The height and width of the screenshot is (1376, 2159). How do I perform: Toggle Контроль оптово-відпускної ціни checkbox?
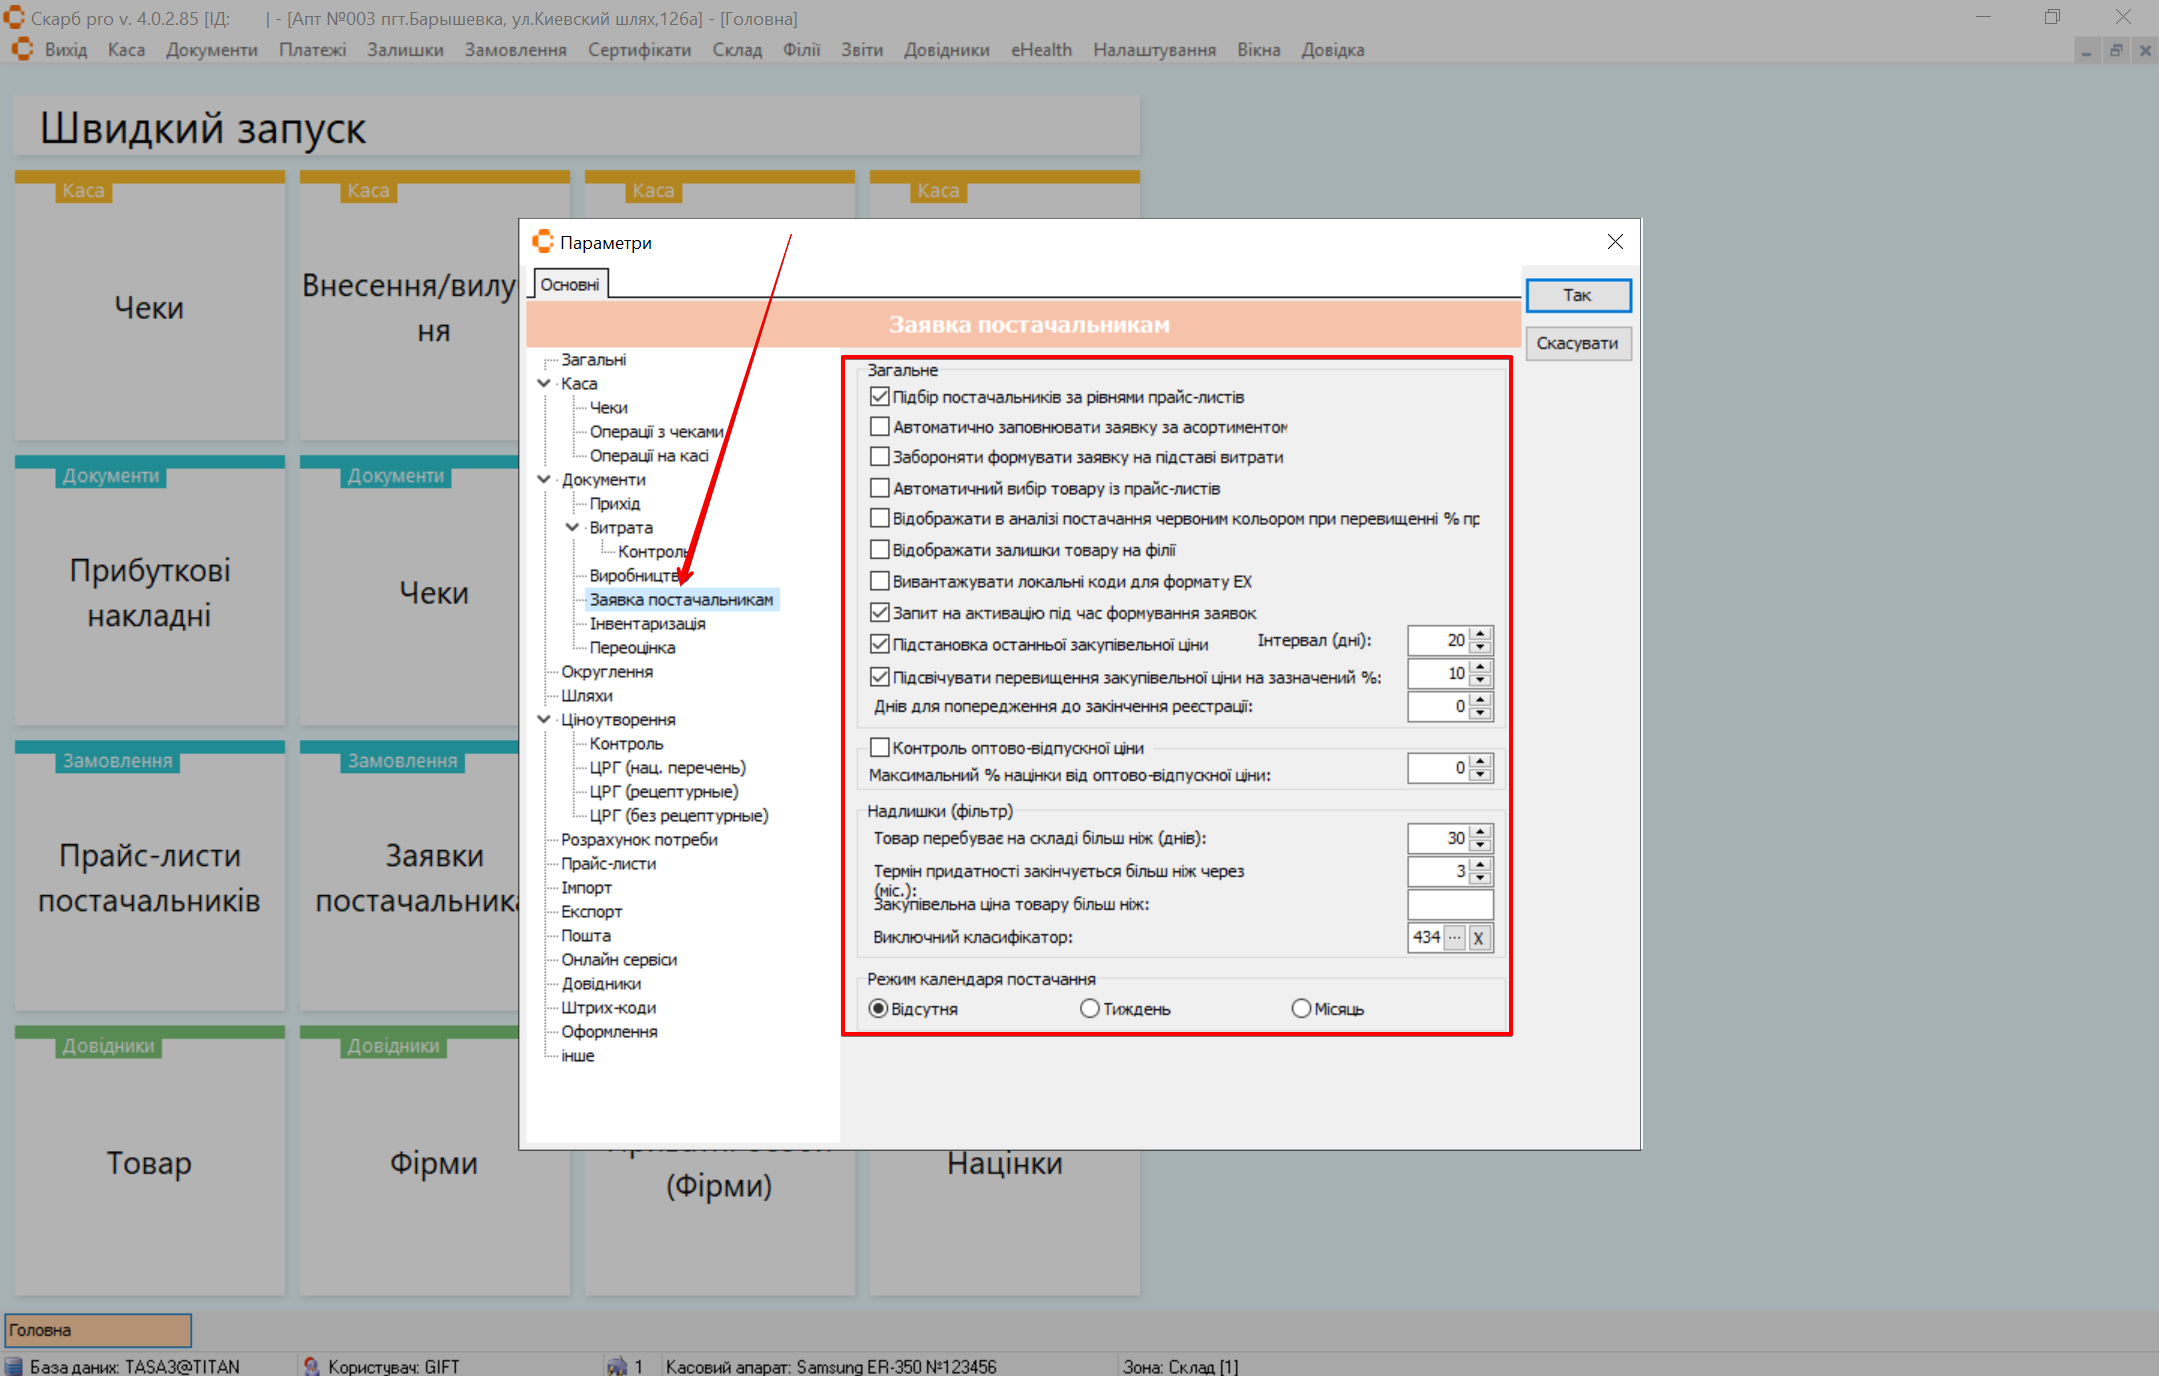point(880,748)
